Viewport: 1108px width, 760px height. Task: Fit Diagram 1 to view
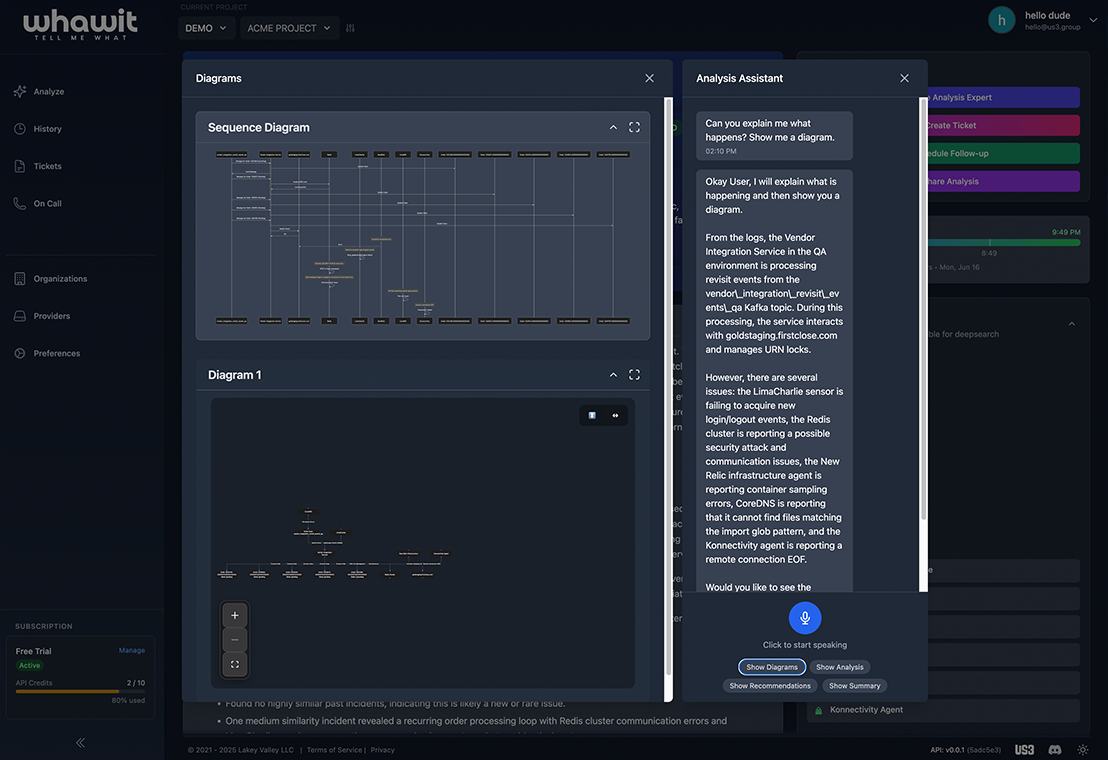[235, 665]
